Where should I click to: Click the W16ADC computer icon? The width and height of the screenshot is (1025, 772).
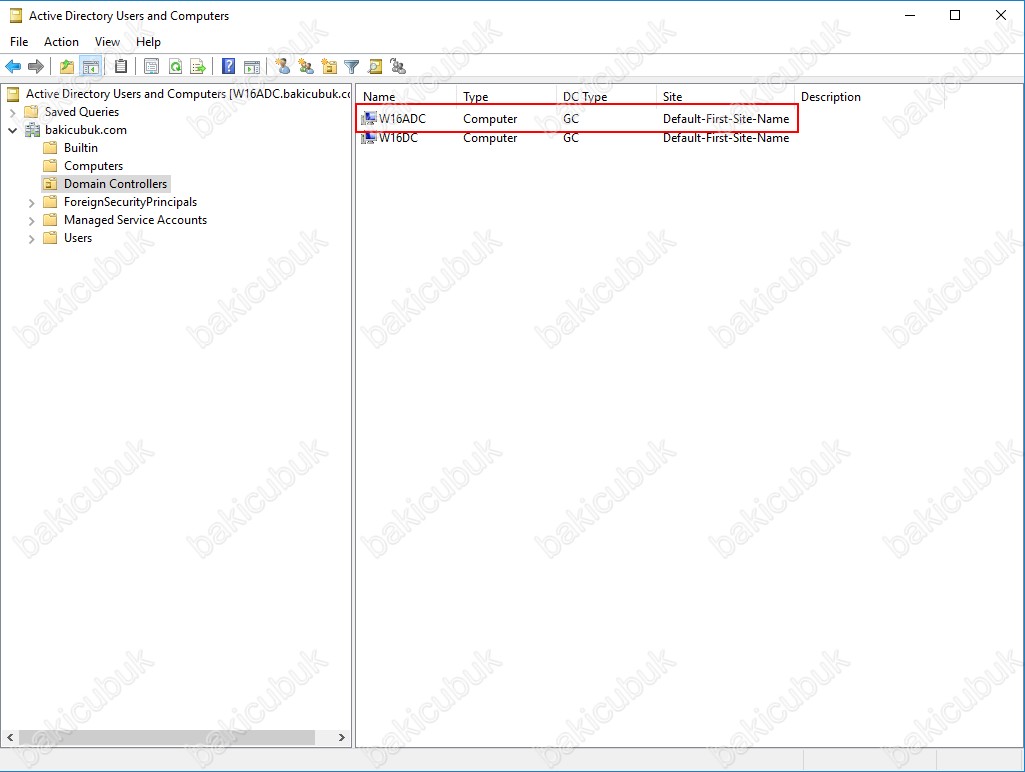369,118
